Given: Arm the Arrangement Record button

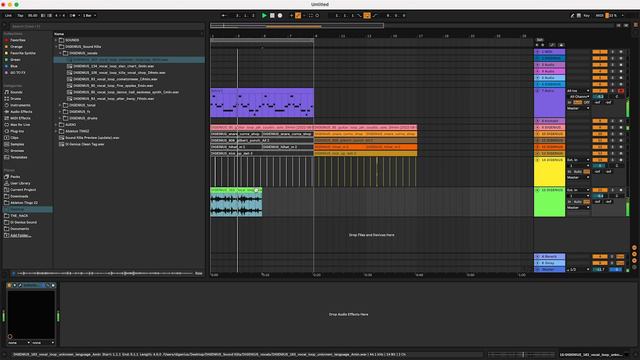Looking at the screenshot, I should tap(280, 15).
